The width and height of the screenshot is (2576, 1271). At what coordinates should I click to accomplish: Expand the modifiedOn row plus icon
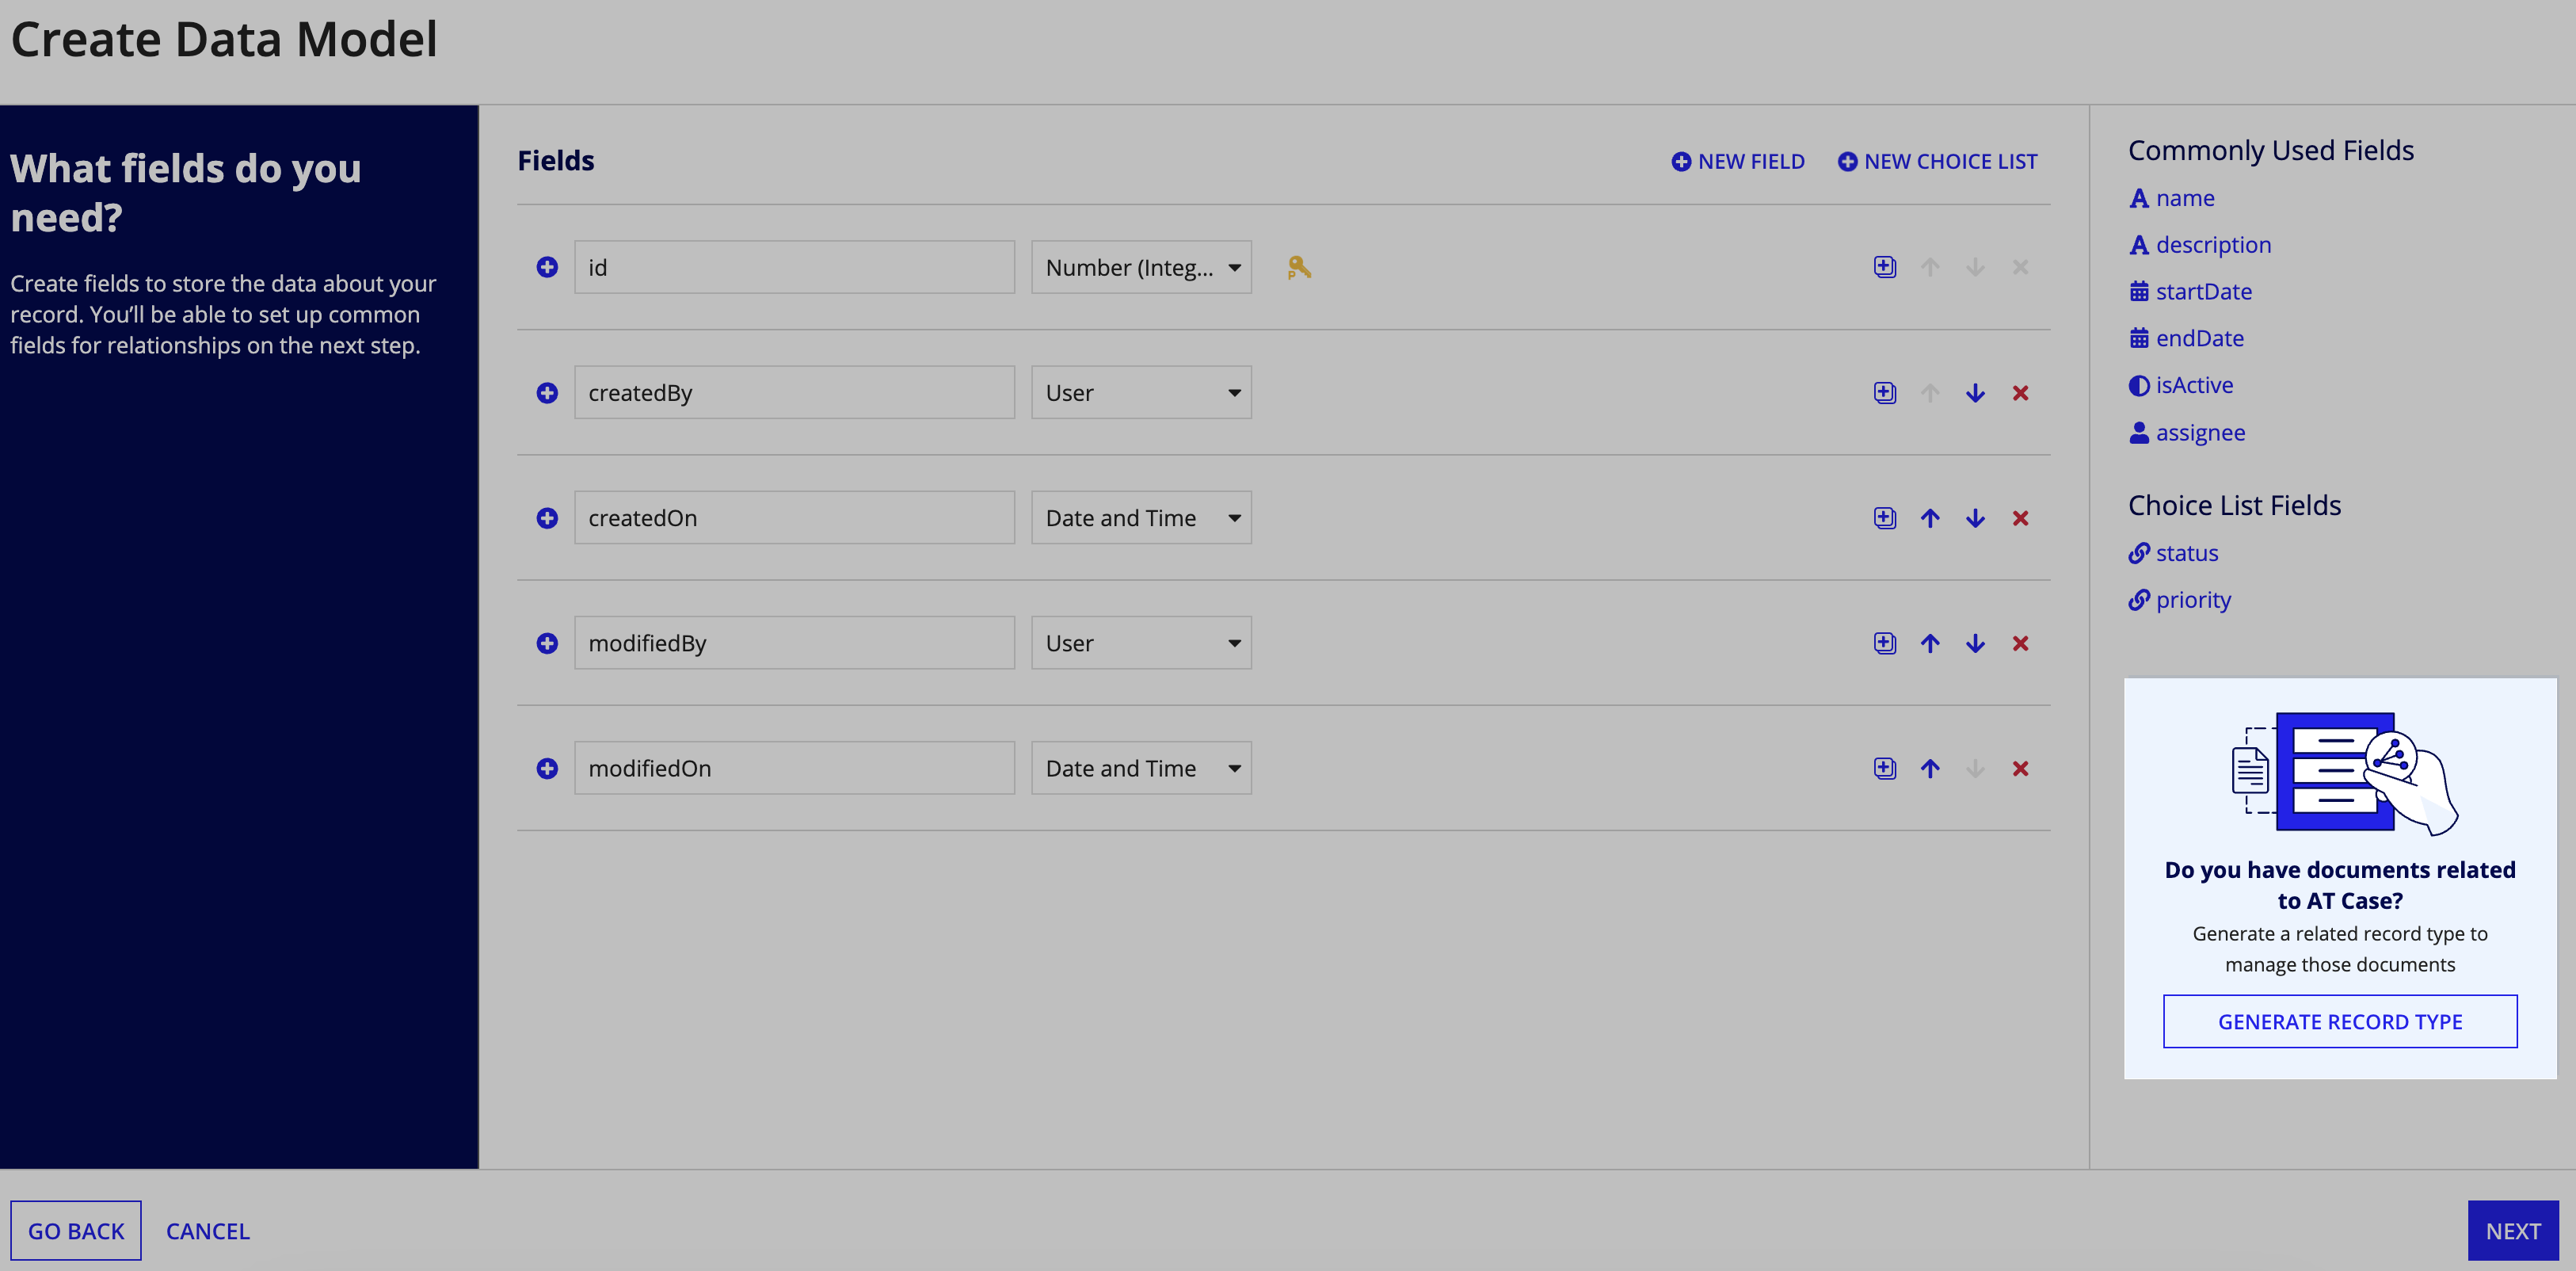click(x=547, y=768)
